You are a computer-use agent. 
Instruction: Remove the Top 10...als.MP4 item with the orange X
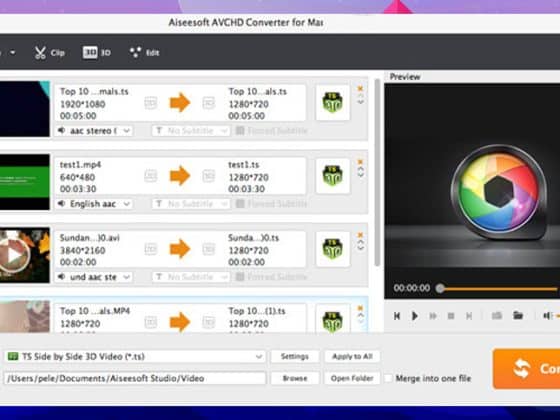point(360,308)
